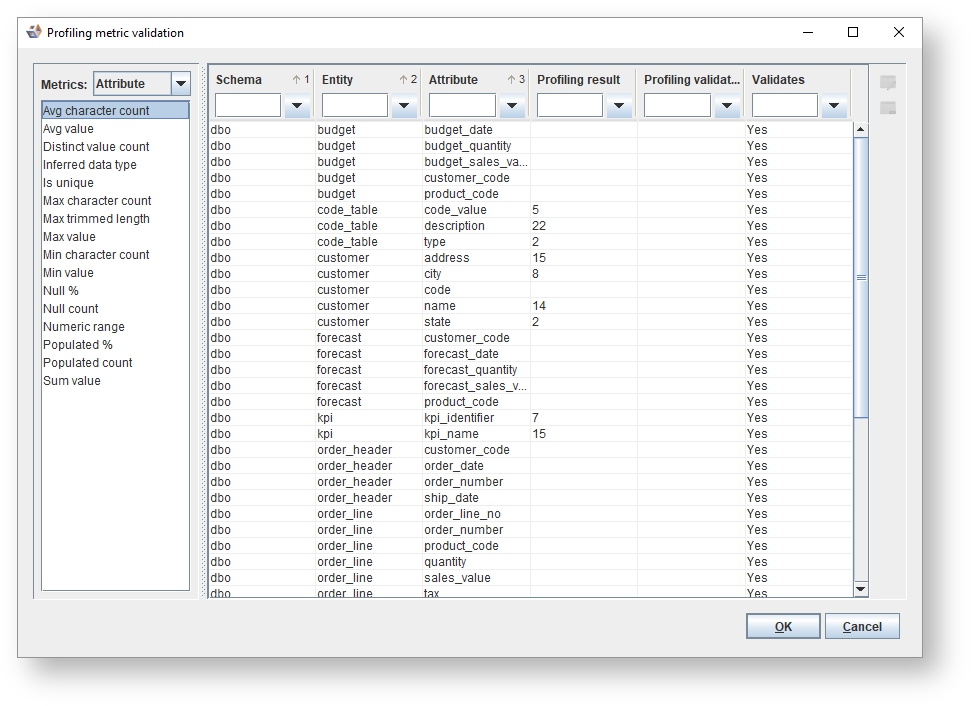This screenshot has width=971, height=706.
Task: Select the Max trimmed length metric
Action: coord(115,219)
